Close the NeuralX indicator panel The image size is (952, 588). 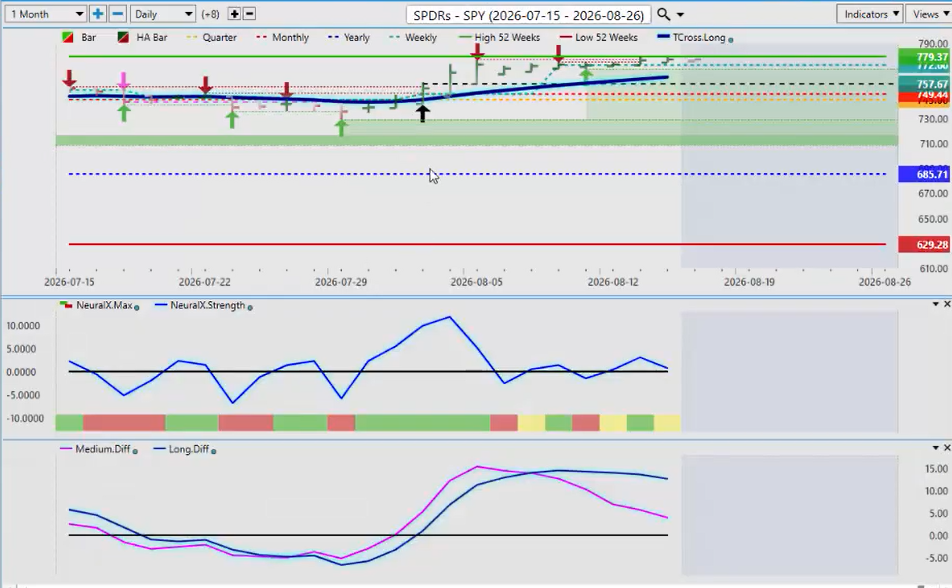pos(946,304)
